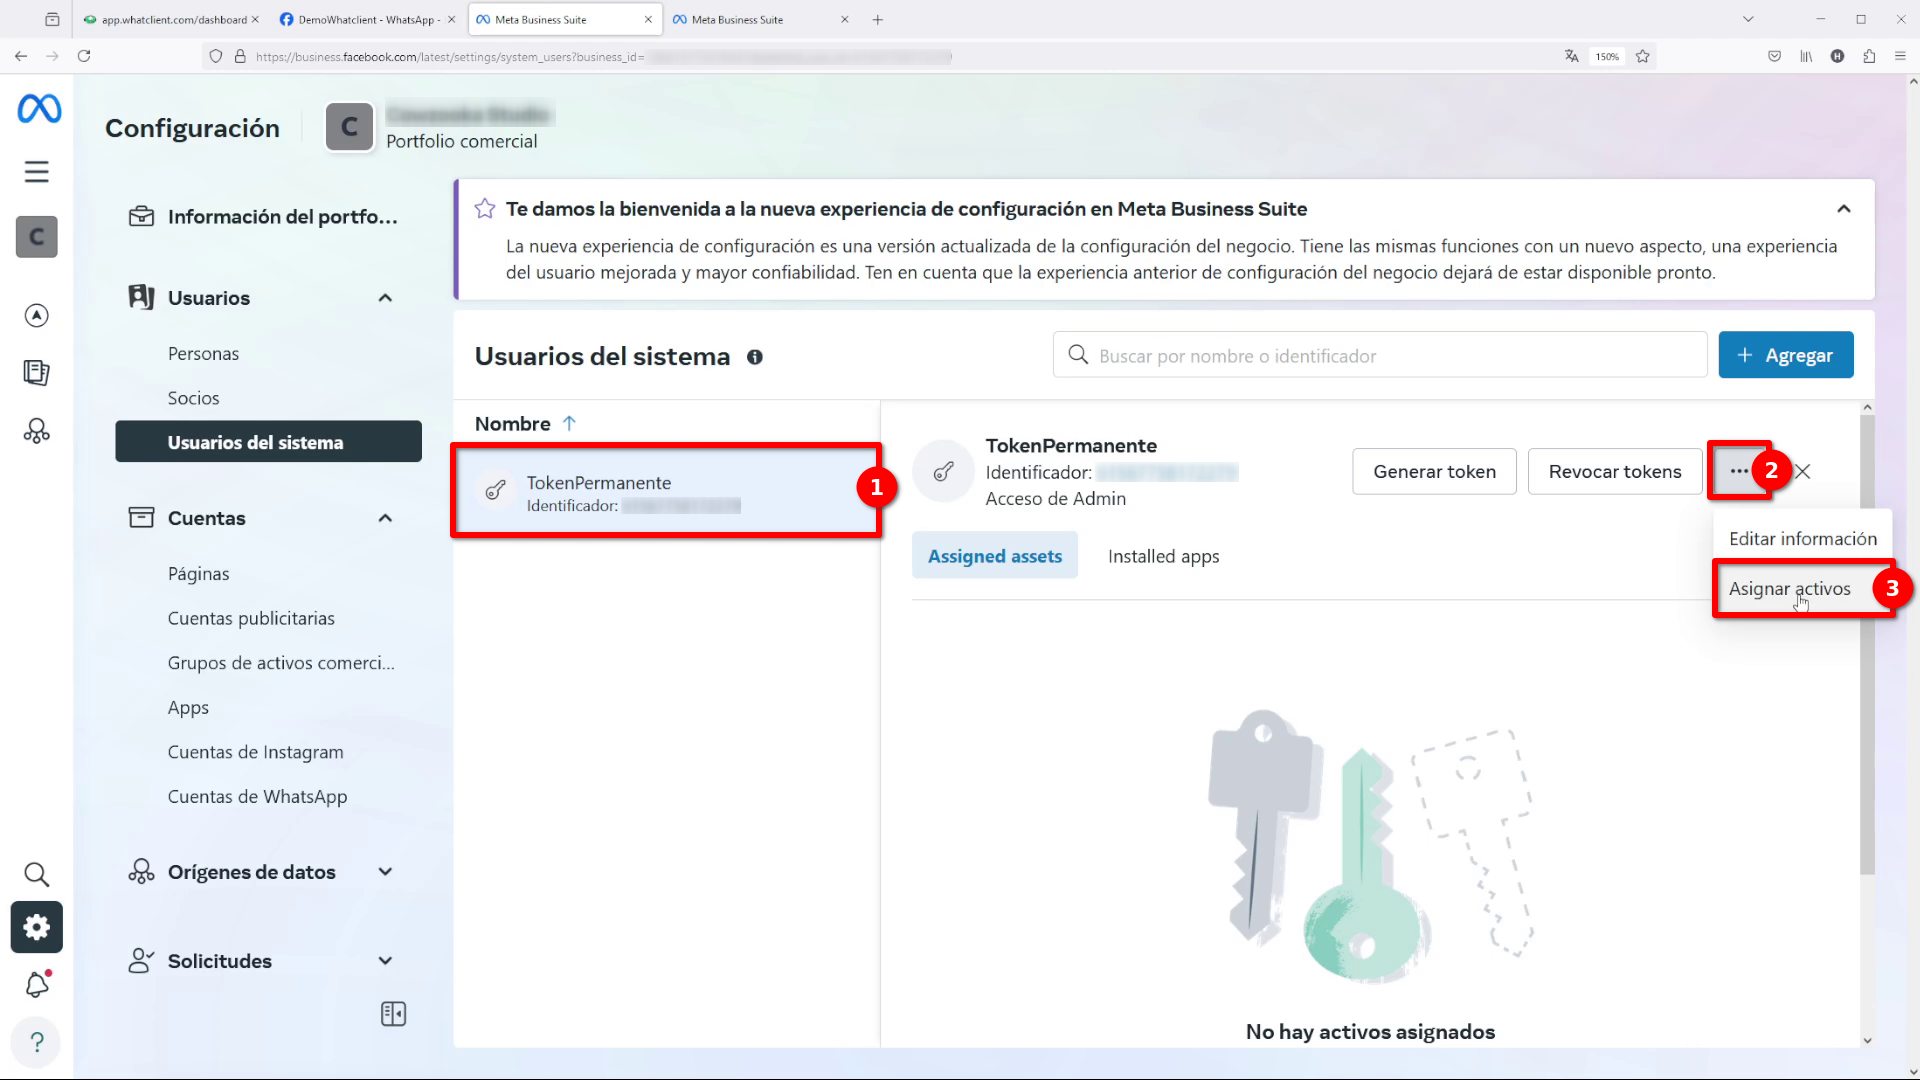1920x1080 pixels.
Task: Open the Firefox view icon at tab bar start
Action: [x=52, y=19]
